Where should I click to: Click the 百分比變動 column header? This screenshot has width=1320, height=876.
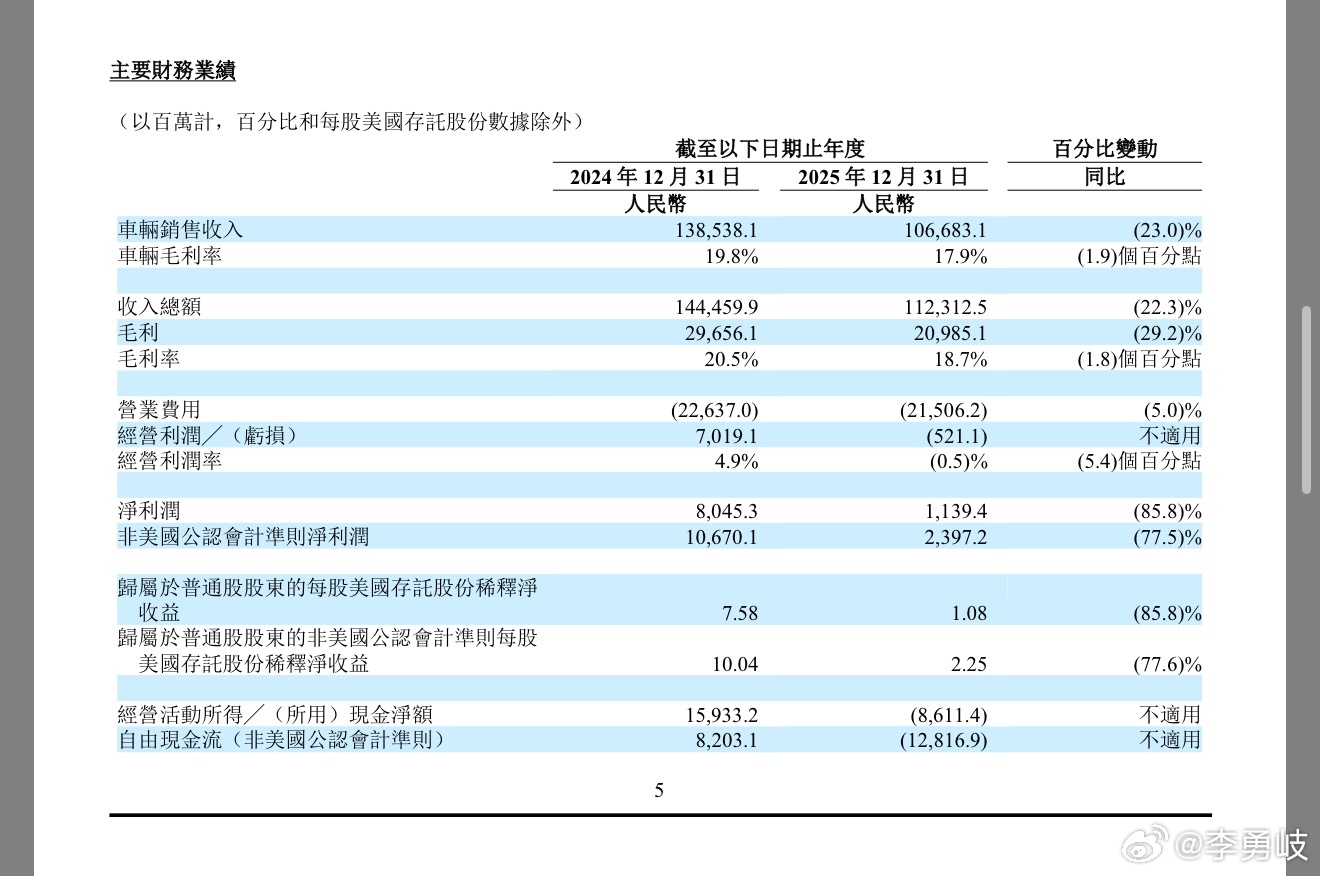(1105, 149)
